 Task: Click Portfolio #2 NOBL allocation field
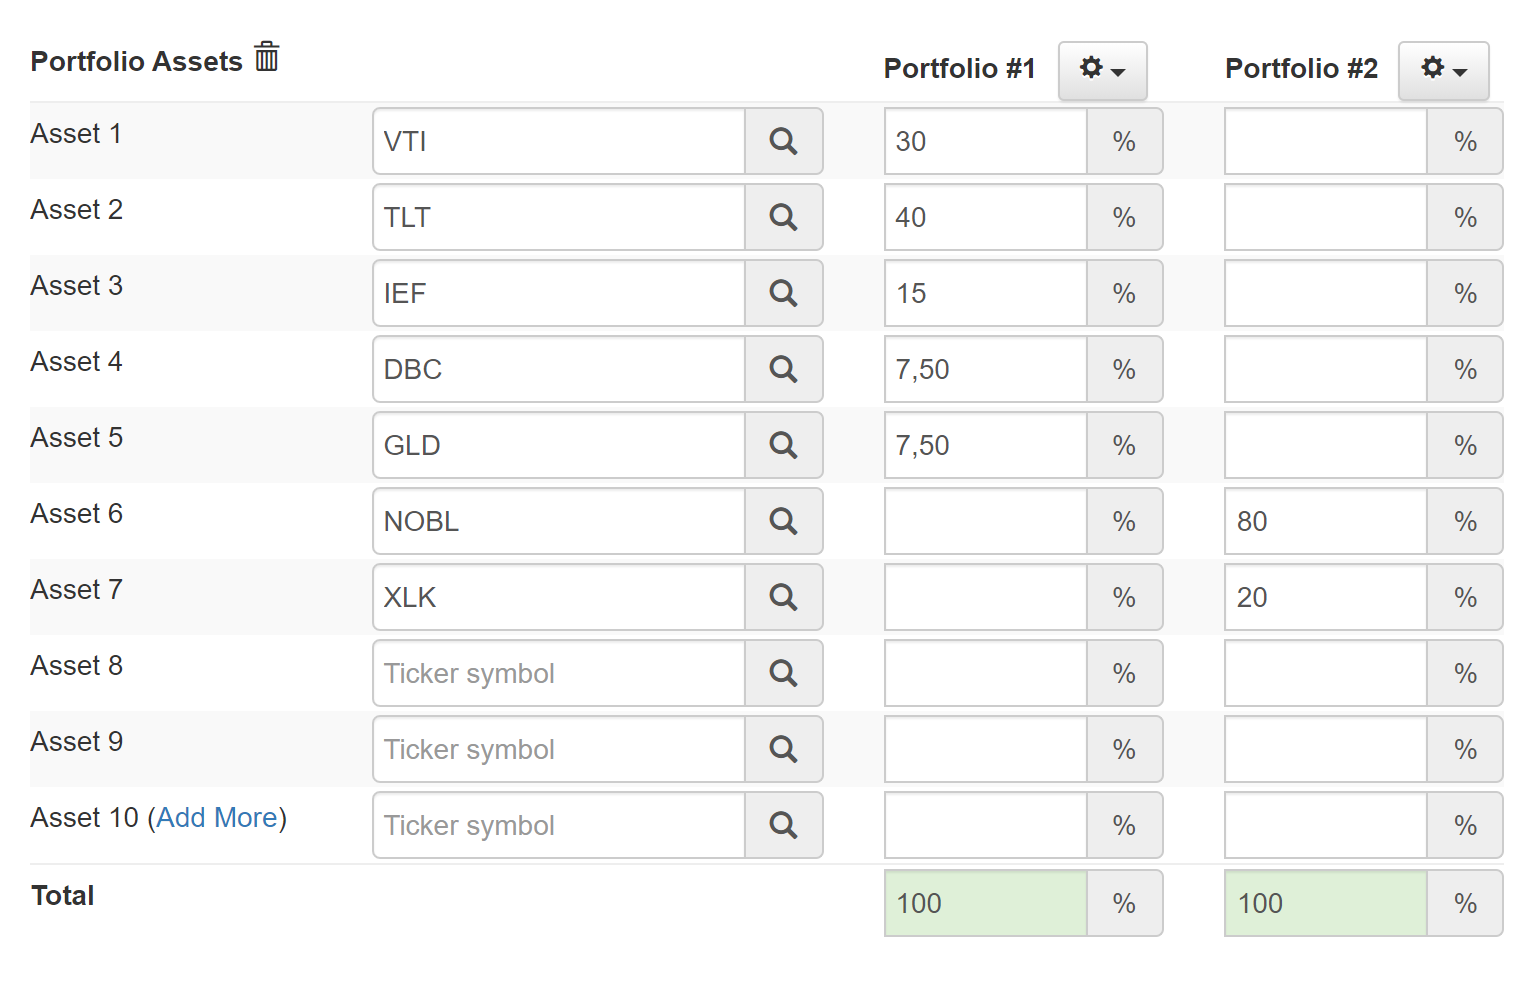(1326, 521)
